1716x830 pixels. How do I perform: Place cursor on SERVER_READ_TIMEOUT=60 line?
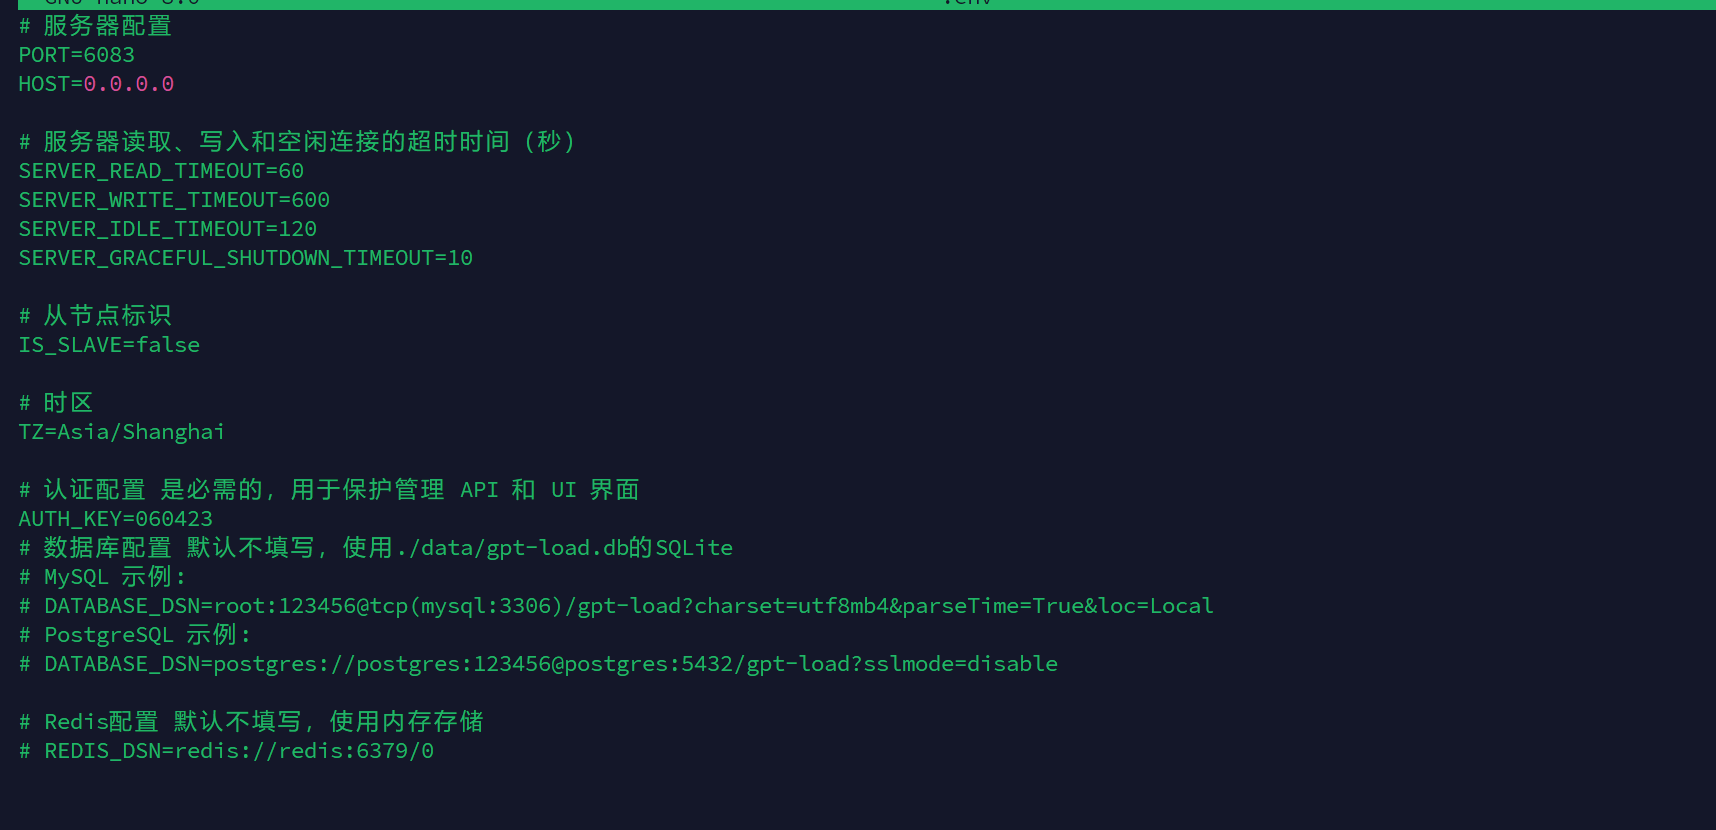(x=161, y=171)
